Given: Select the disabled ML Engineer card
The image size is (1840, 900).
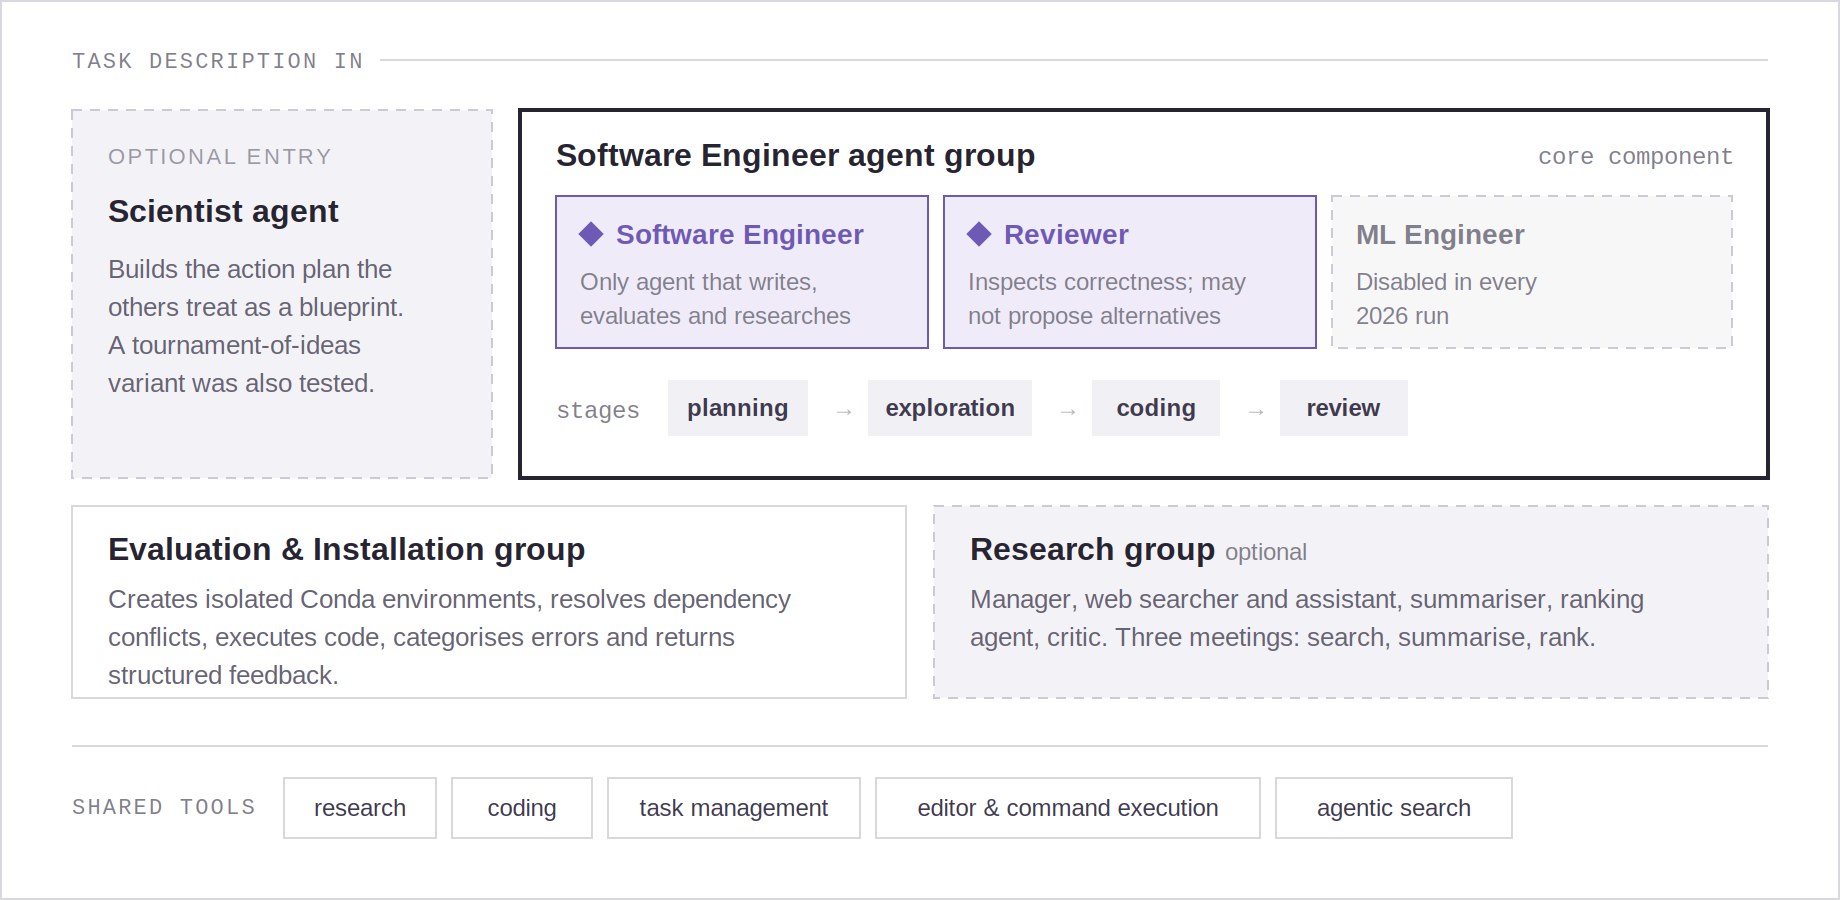Looking at the screenshot, I should pos(1532,272).
